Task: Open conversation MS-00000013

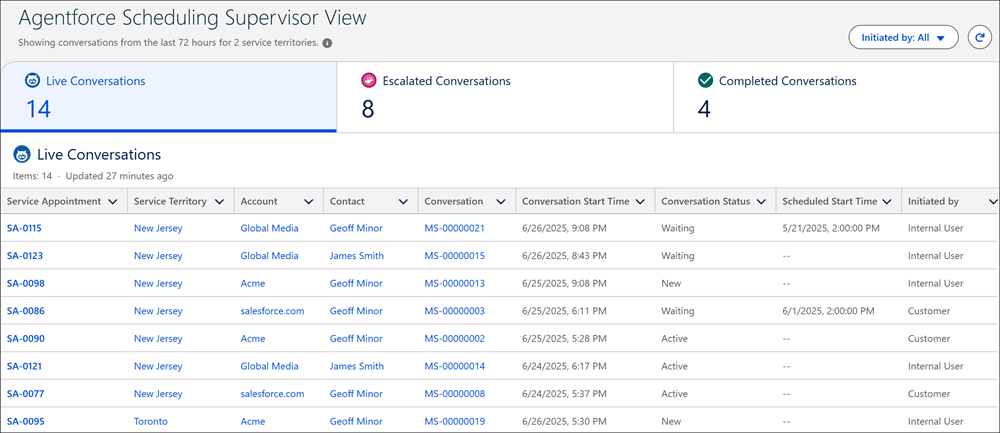Action: 455,283
